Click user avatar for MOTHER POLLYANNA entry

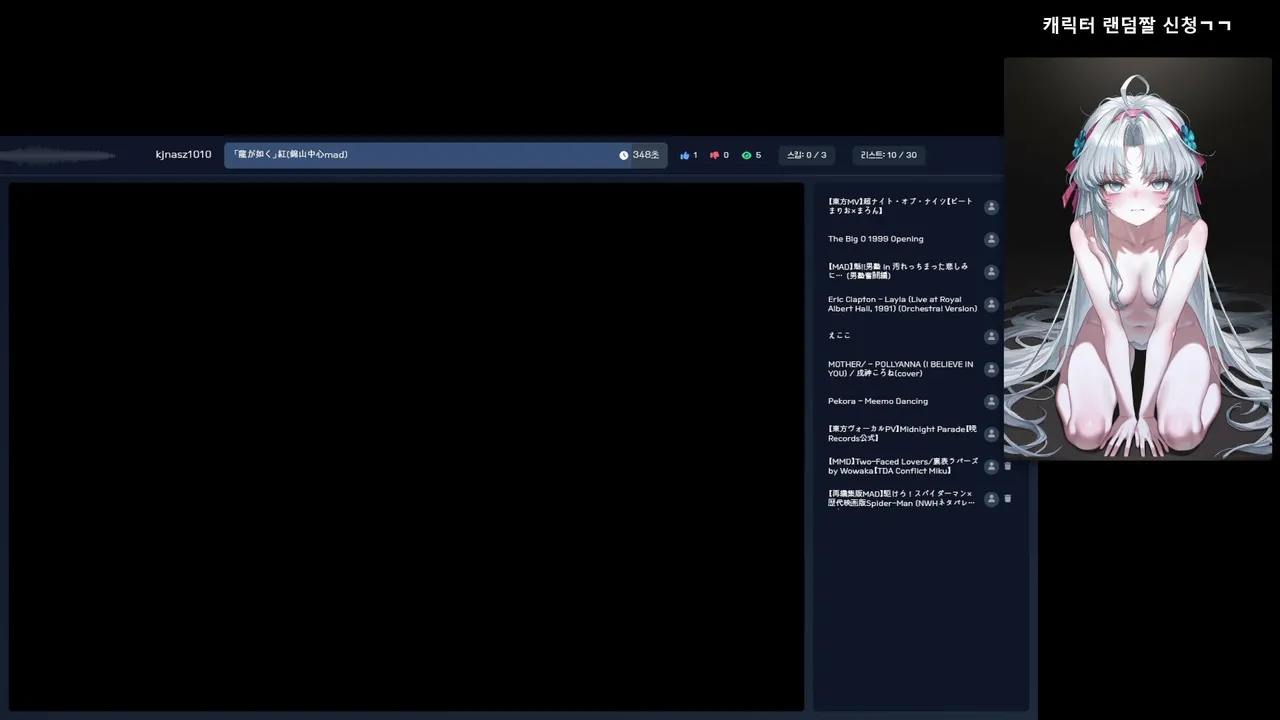[991, 369]
